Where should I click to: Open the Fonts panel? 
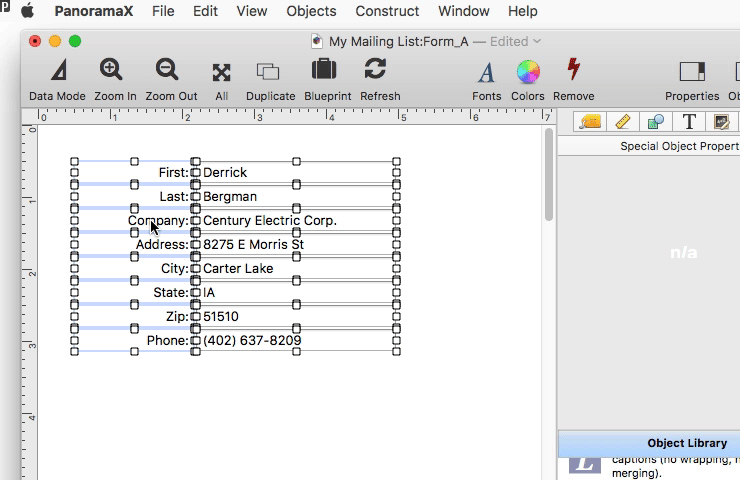click(487, 81)
